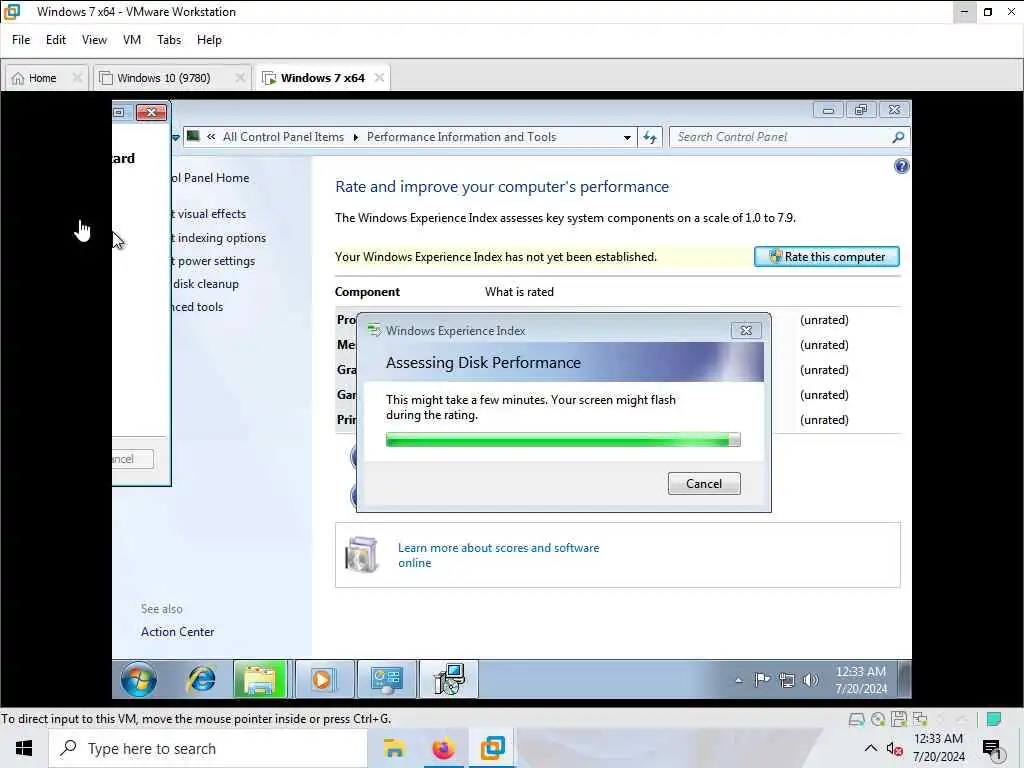Open the VMware View menu
The image size is (1024, 768).
point(94,40)
